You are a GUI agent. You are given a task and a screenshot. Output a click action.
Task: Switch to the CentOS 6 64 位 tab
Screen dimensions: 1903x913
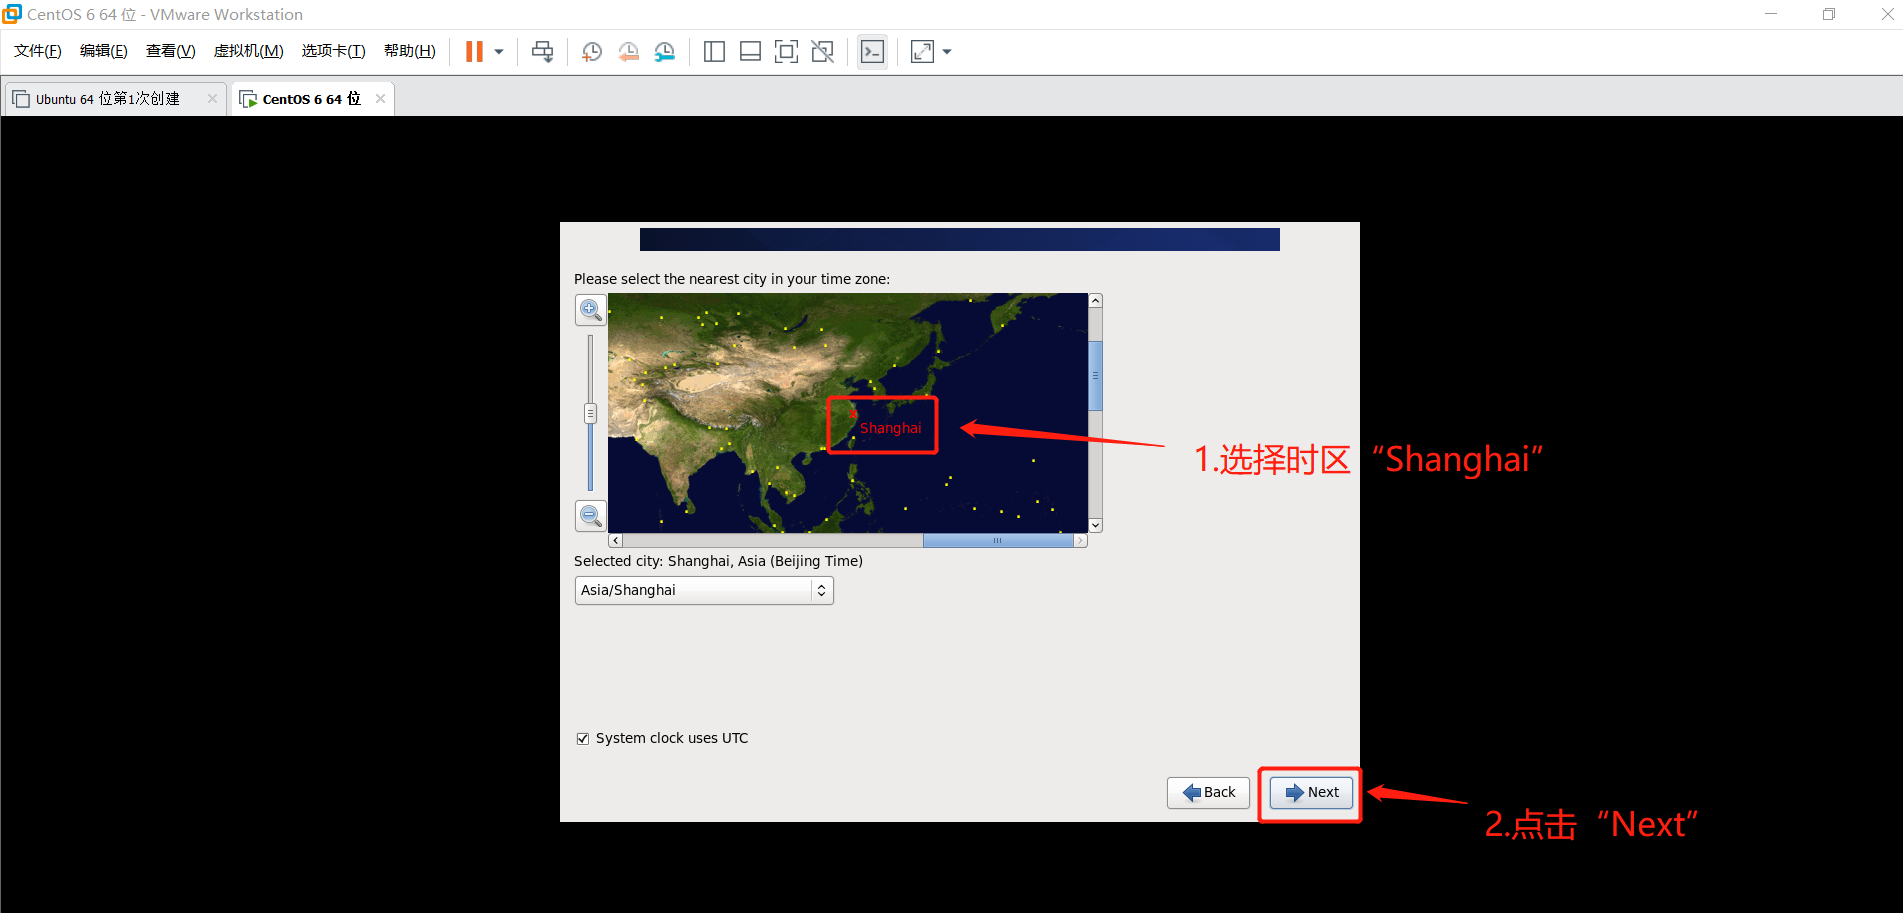(311, 99)
